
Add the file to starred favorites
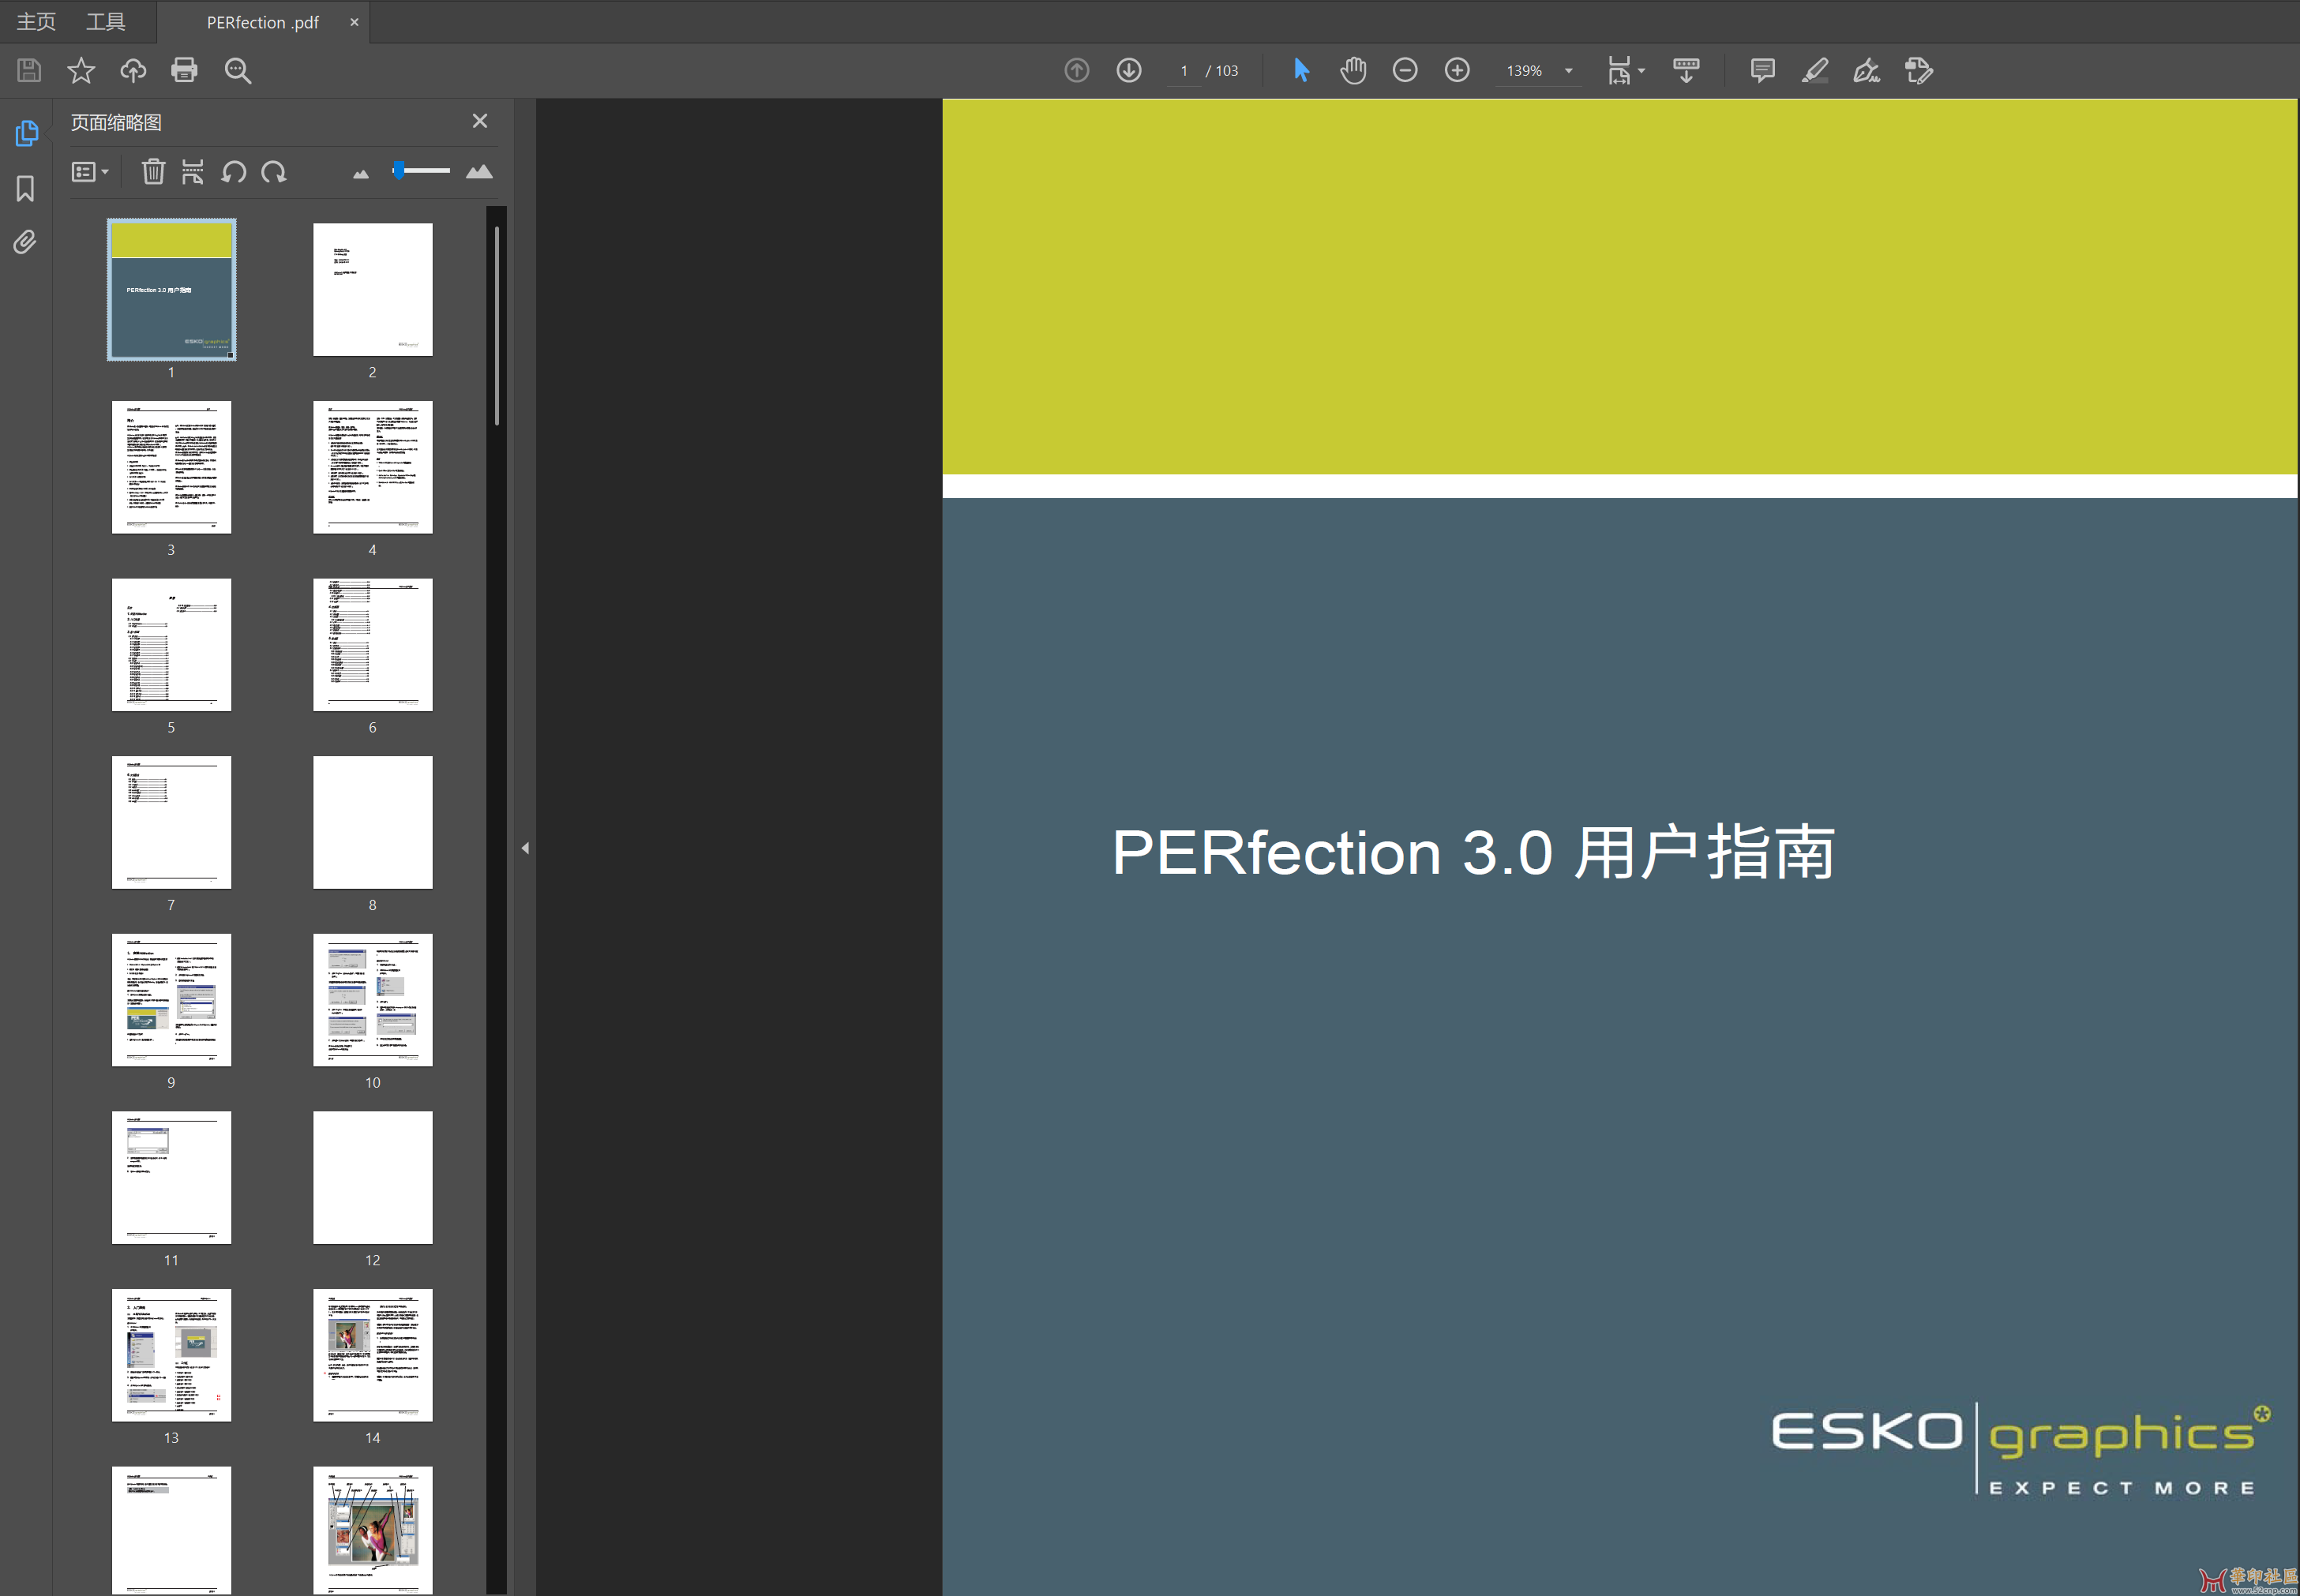click(x=81, y=70)
